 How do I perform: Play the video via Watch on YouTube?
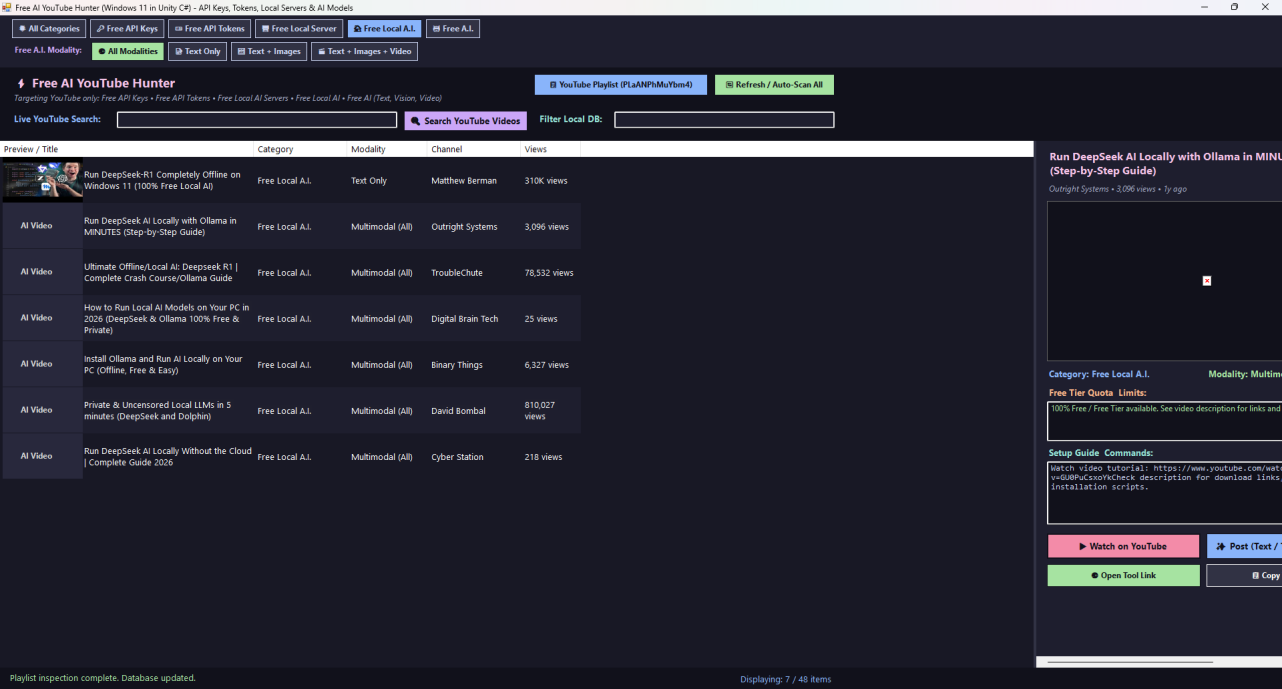(1123, 546)
